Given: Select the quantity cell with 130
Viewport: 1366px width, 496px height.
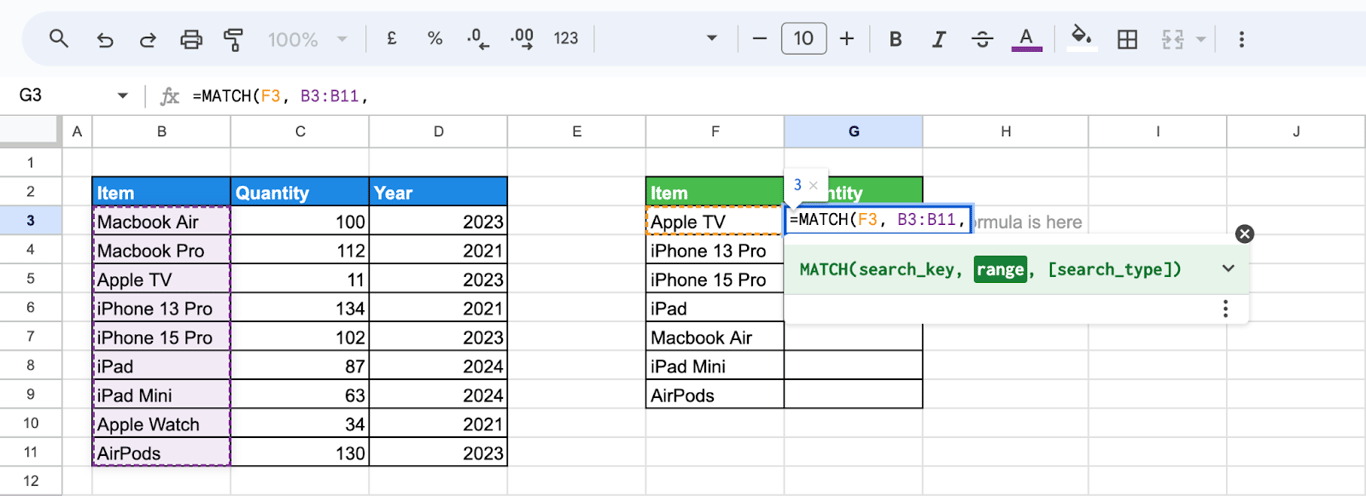Looking at the screenshot, I should [299, 453].
